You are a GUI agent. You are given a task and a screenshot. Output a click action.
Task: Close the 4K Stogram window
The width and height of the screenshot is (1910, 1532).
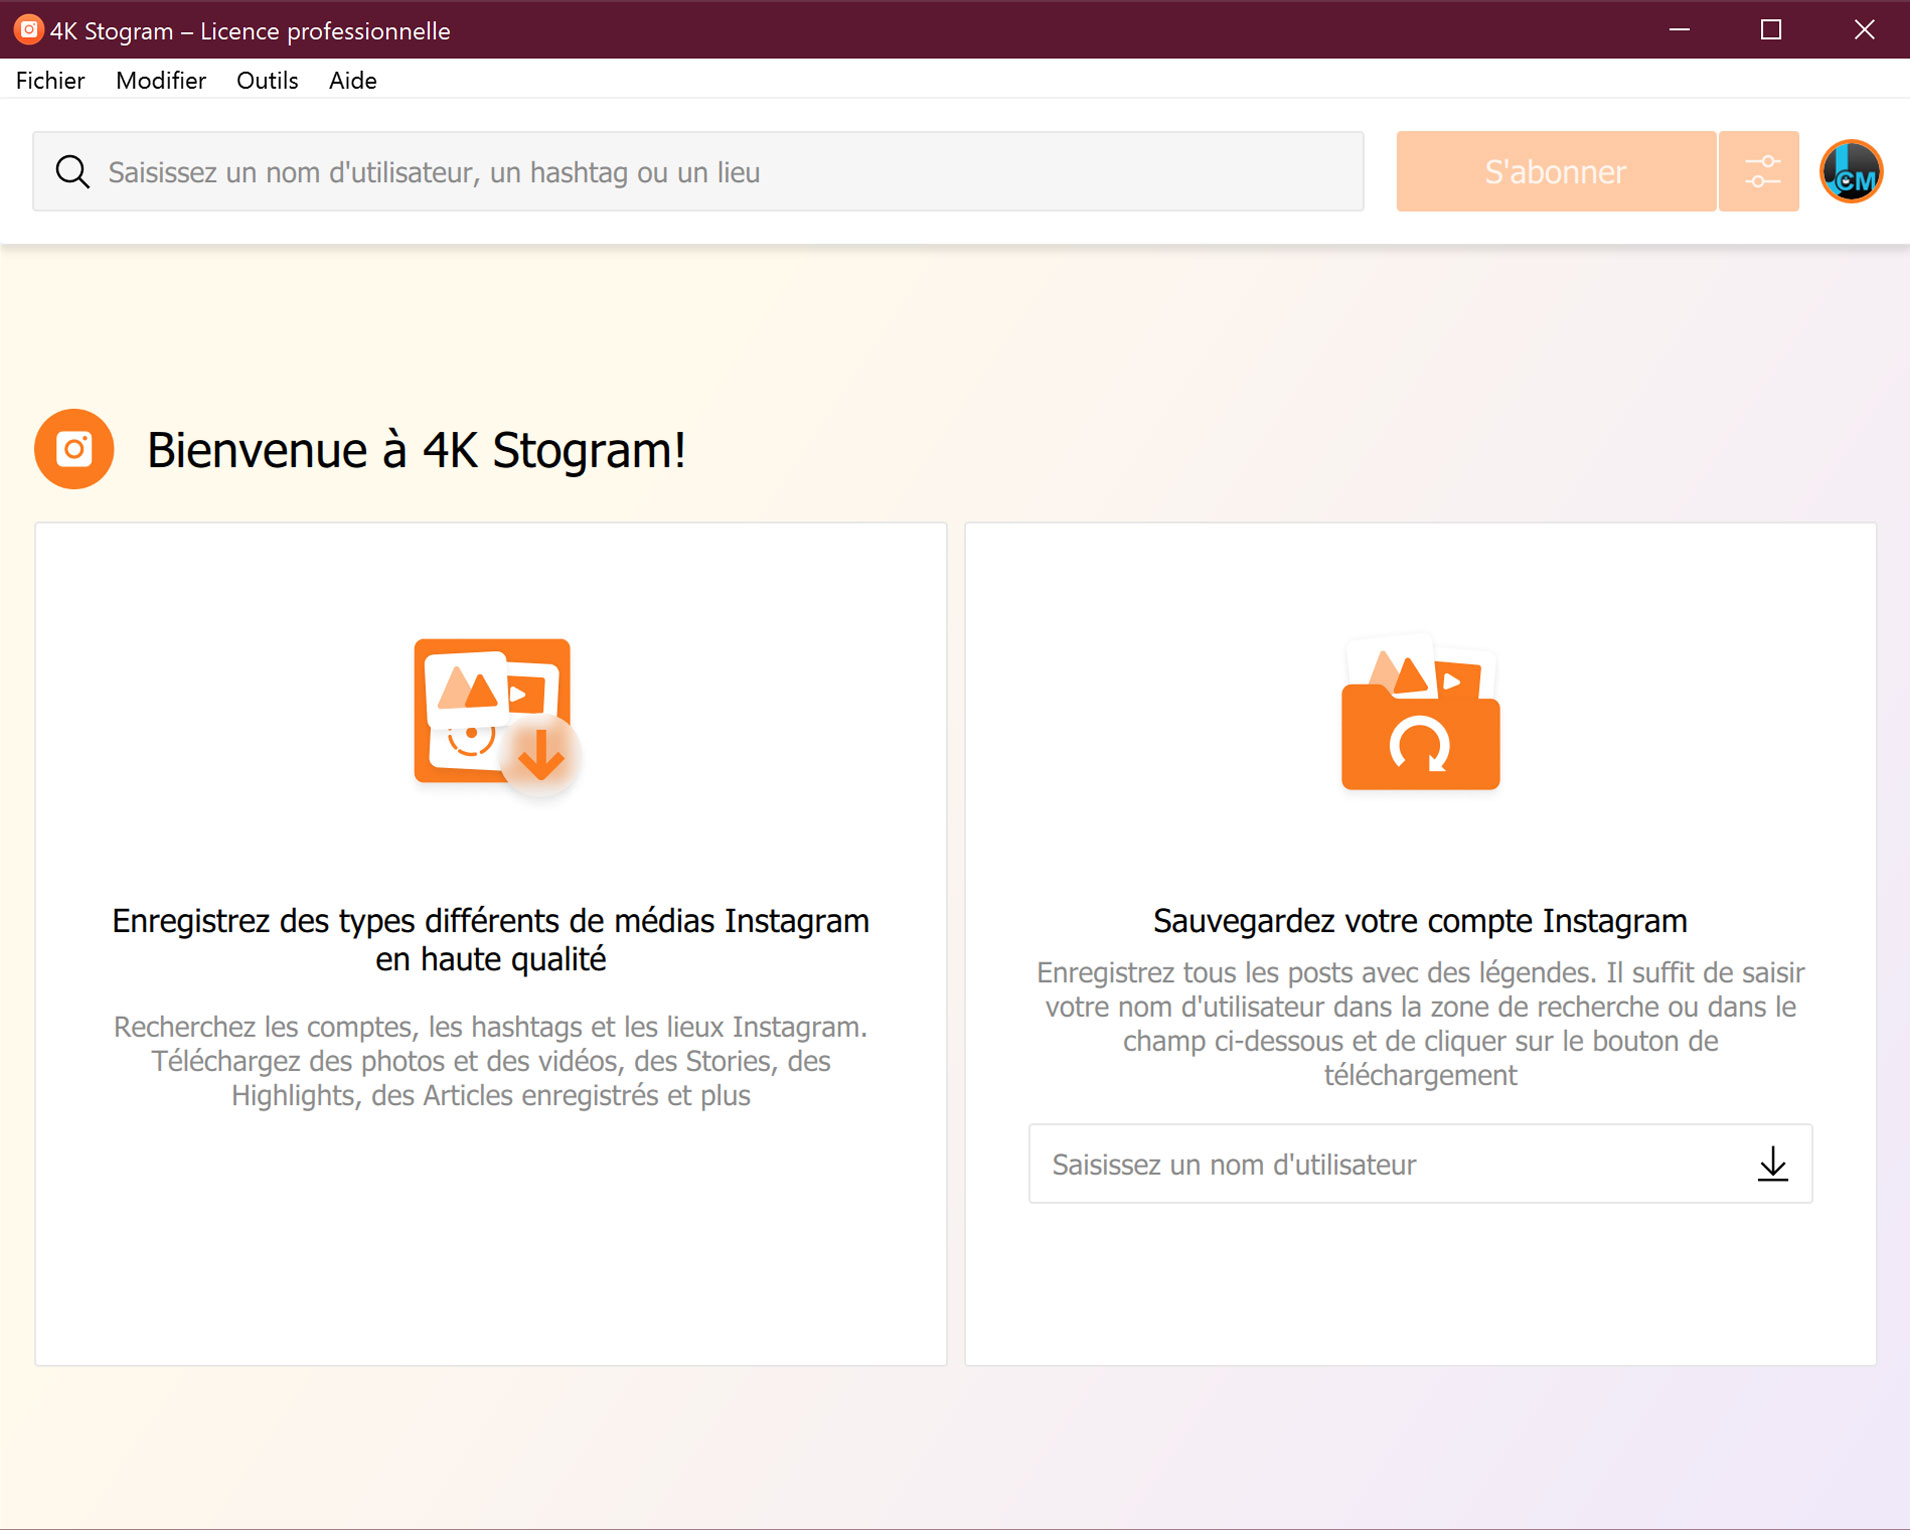point(1864,30)
